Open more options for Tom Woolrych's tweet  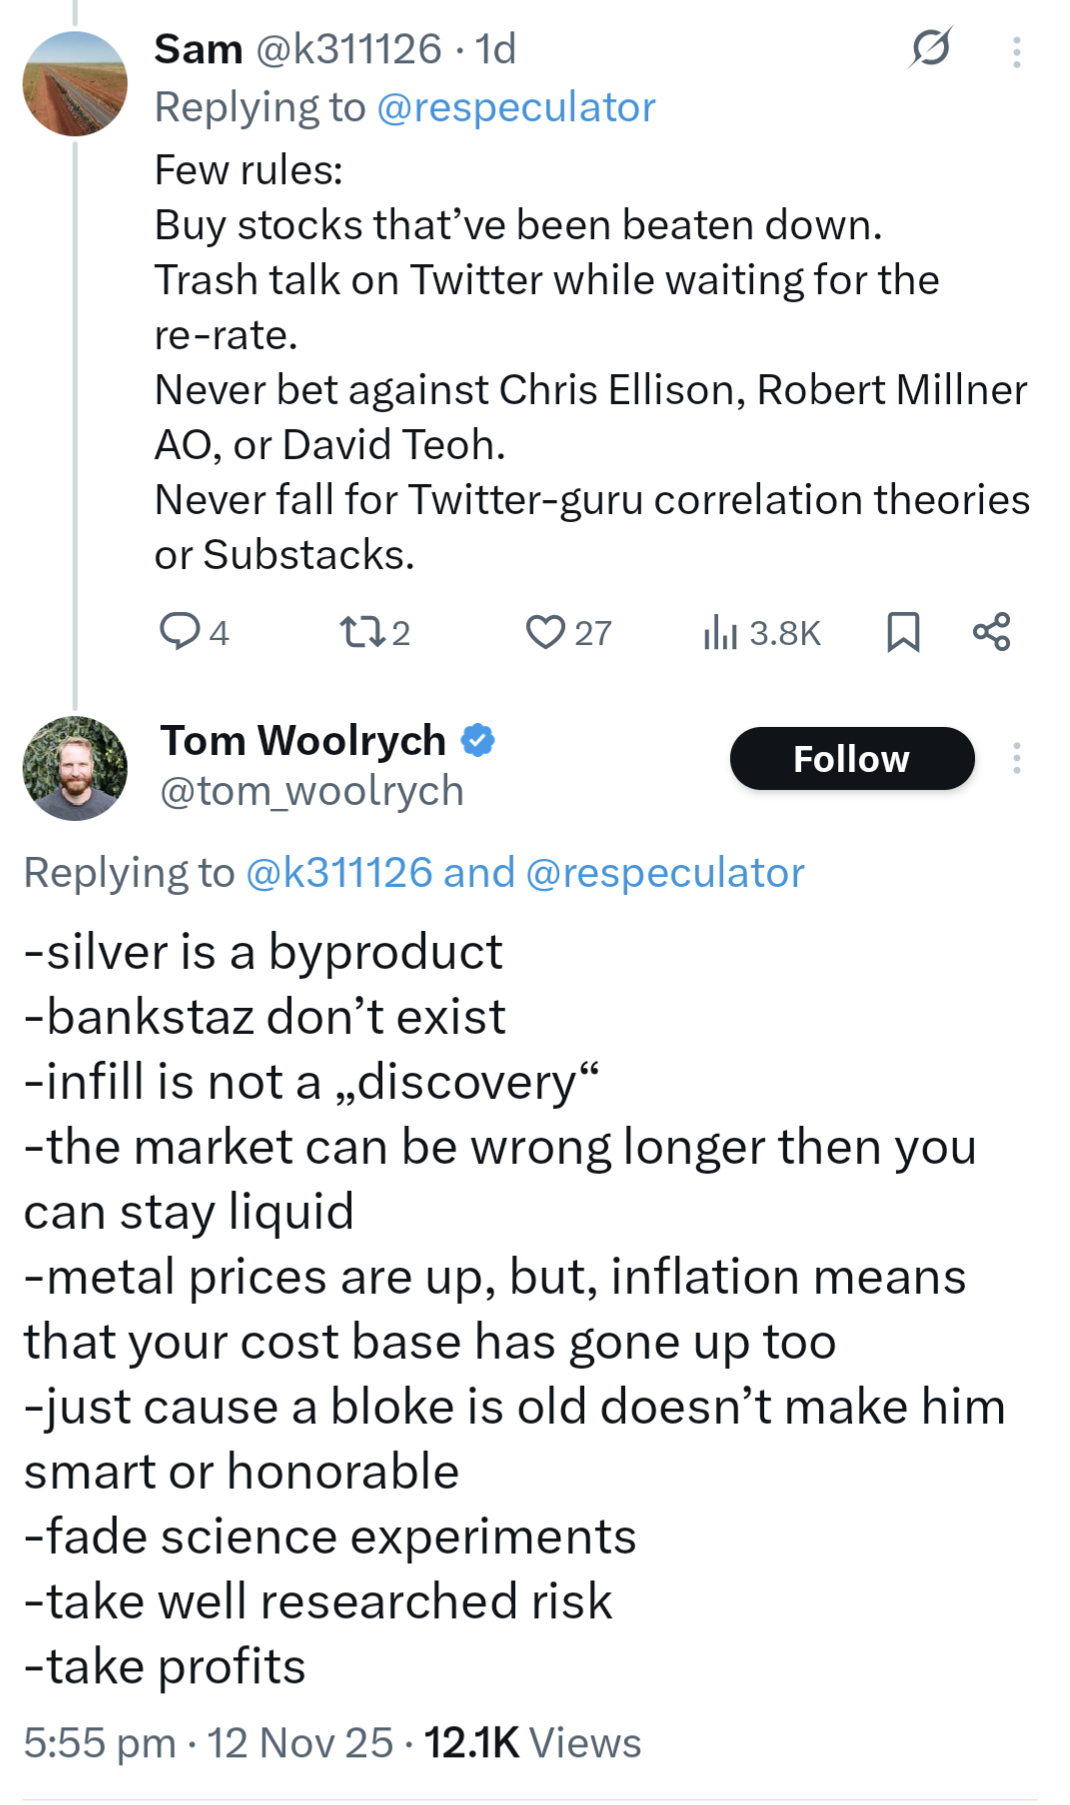tap(1016, 758)
